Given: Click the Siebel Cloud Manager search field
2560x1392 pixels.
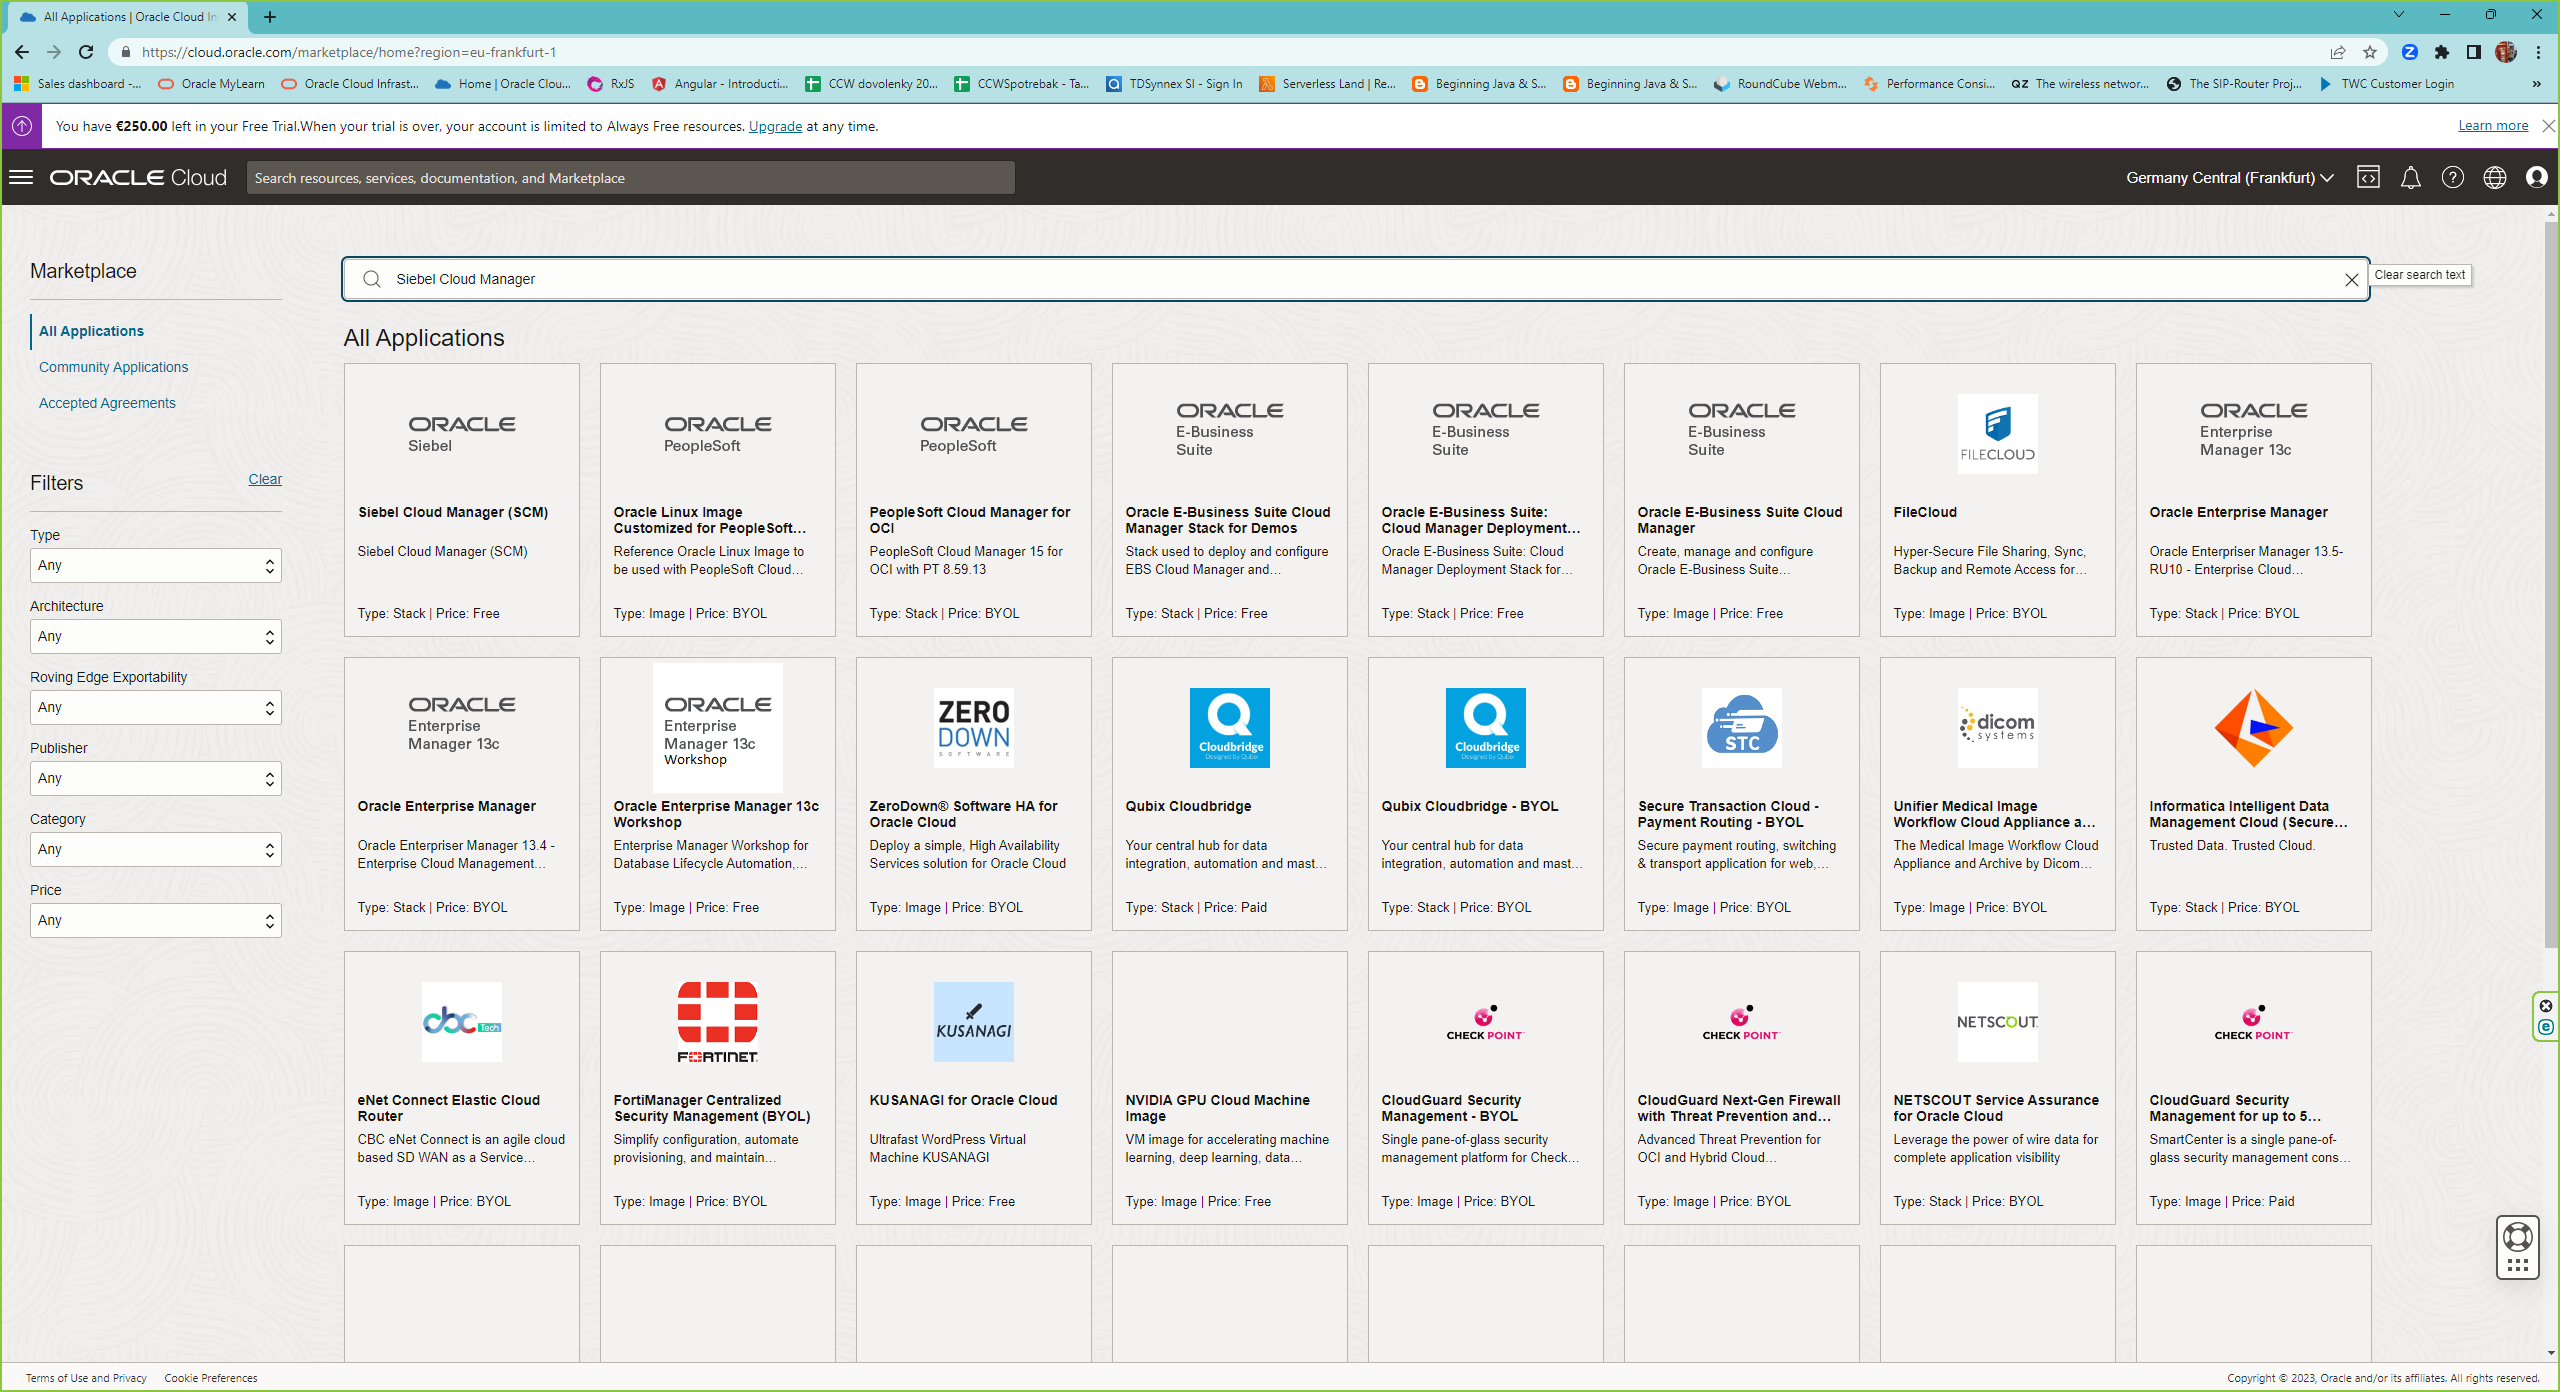Looking at the screenshot, I should pos(1355,279).
